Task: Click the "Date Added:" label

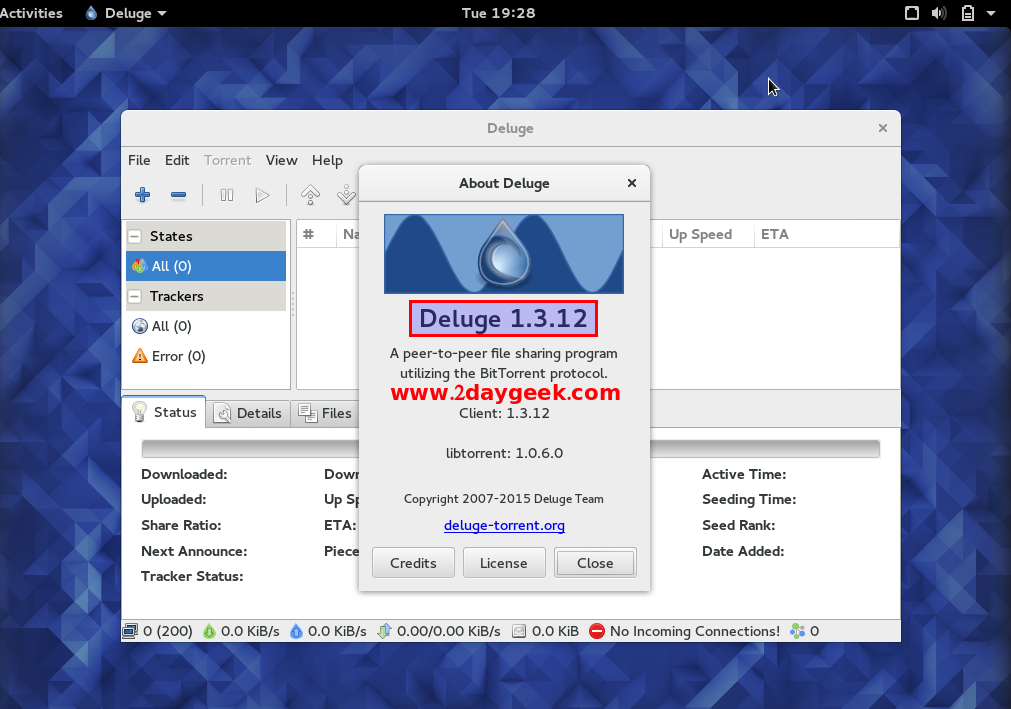Action: click(743, 551)
